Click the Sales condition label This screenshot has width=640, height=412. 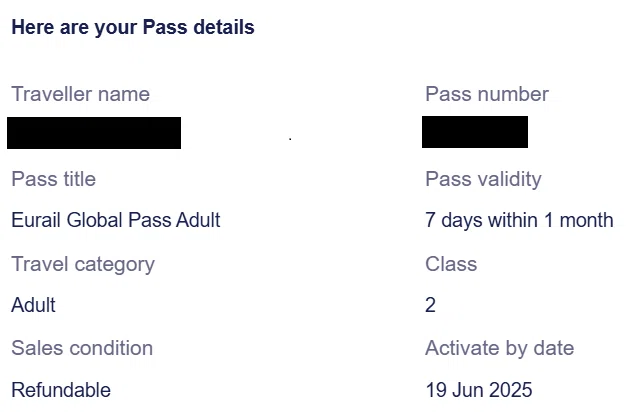click(82, 348)
